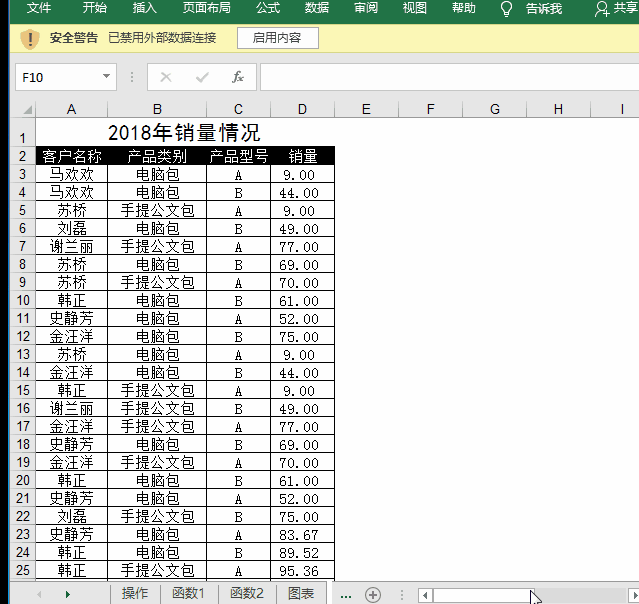The image size is (639, 604).
Task: Select column A header
Action: [71, 109]
